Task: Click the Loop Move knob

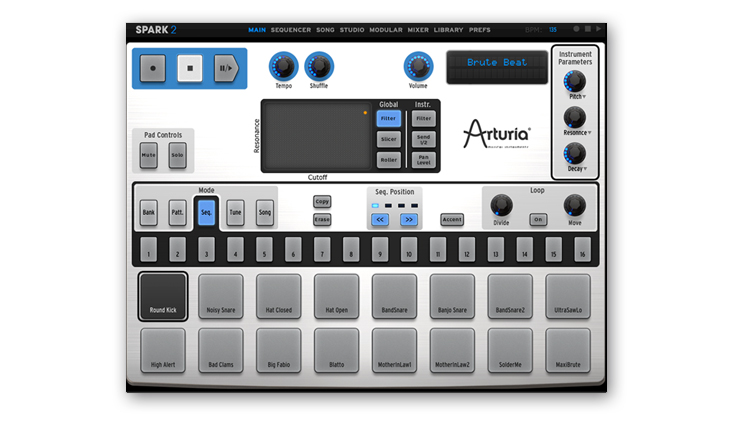Action: tap(574, 206)
